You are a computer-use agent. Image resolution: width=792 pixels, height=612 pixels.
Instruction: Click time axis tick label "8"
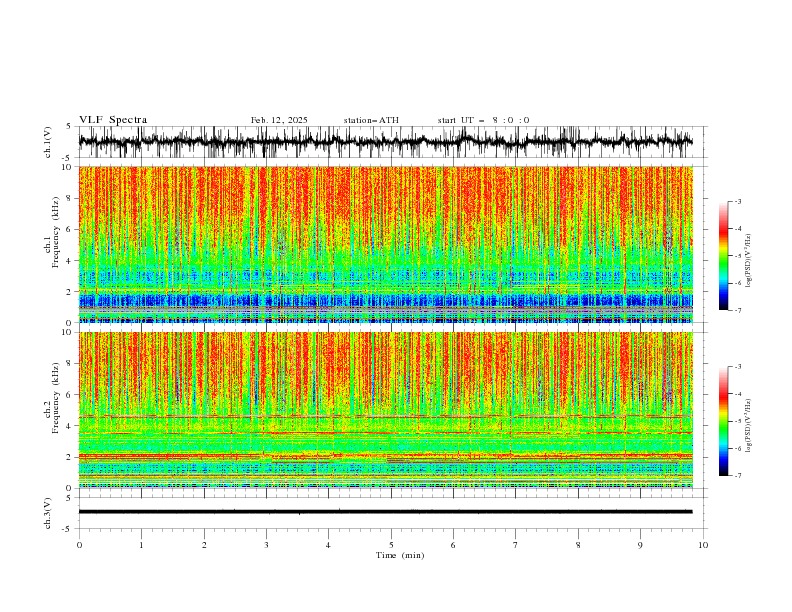pyautogui.click(x=578, y=545)
